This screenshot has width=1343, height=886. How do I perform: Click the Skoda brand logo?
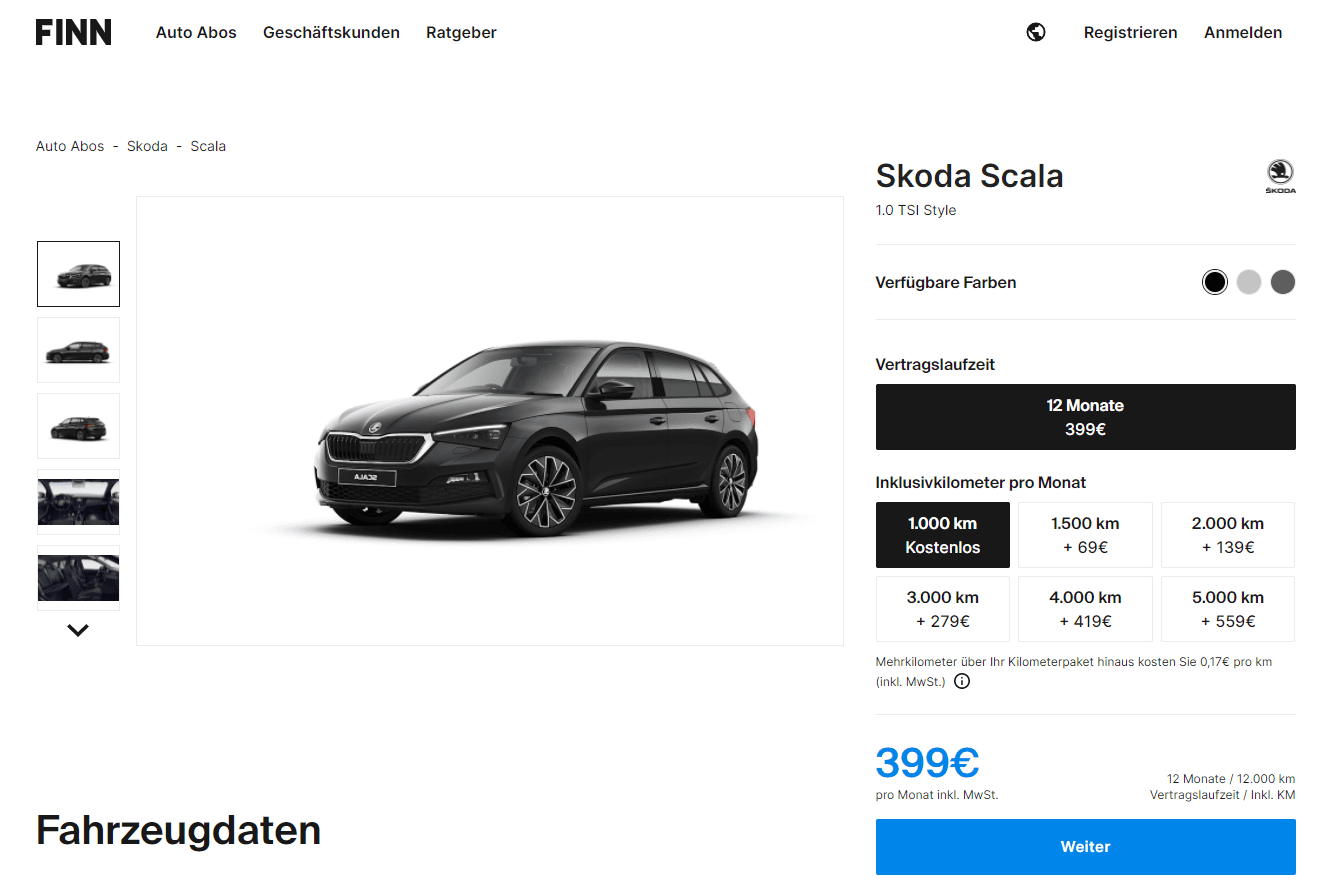pyautogui.click(x=1280, y=176)
